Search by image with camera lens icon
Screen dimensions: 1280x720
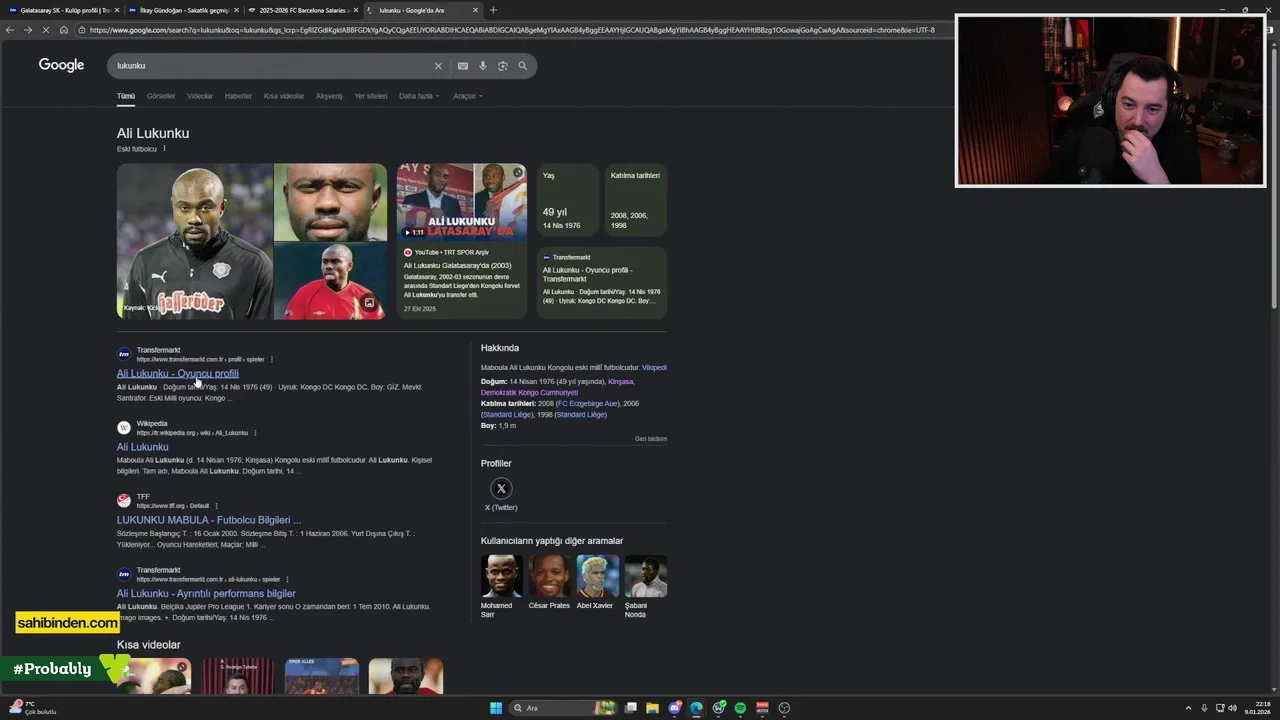point(503,66)
